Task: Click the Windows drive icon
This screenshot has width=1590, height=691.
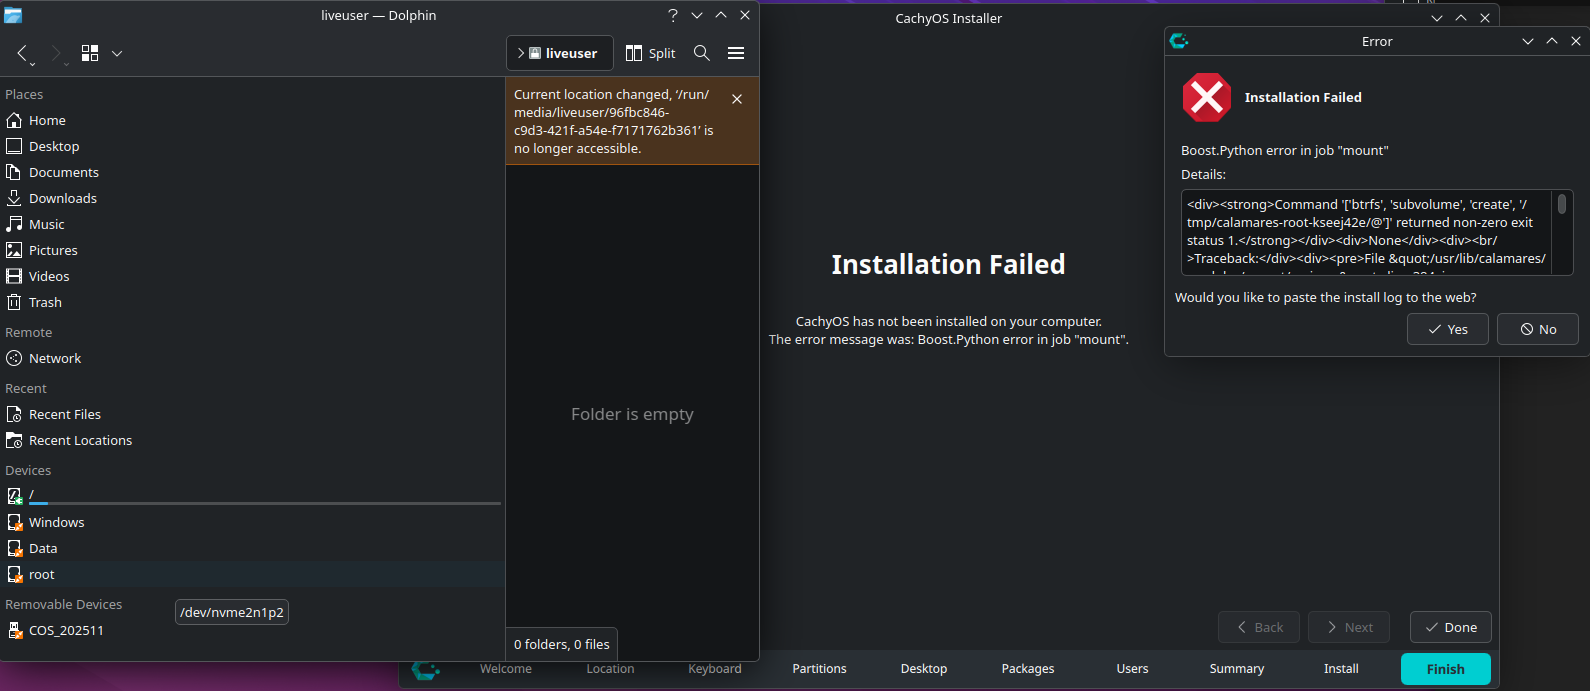Action: pyautogui.click(x=15, y=522)
